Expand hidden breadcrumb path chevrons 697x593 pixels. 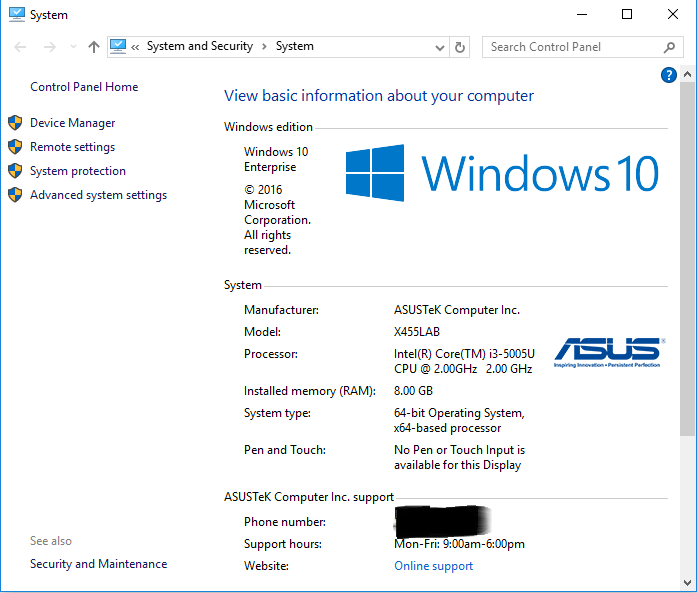click(135, 47)
